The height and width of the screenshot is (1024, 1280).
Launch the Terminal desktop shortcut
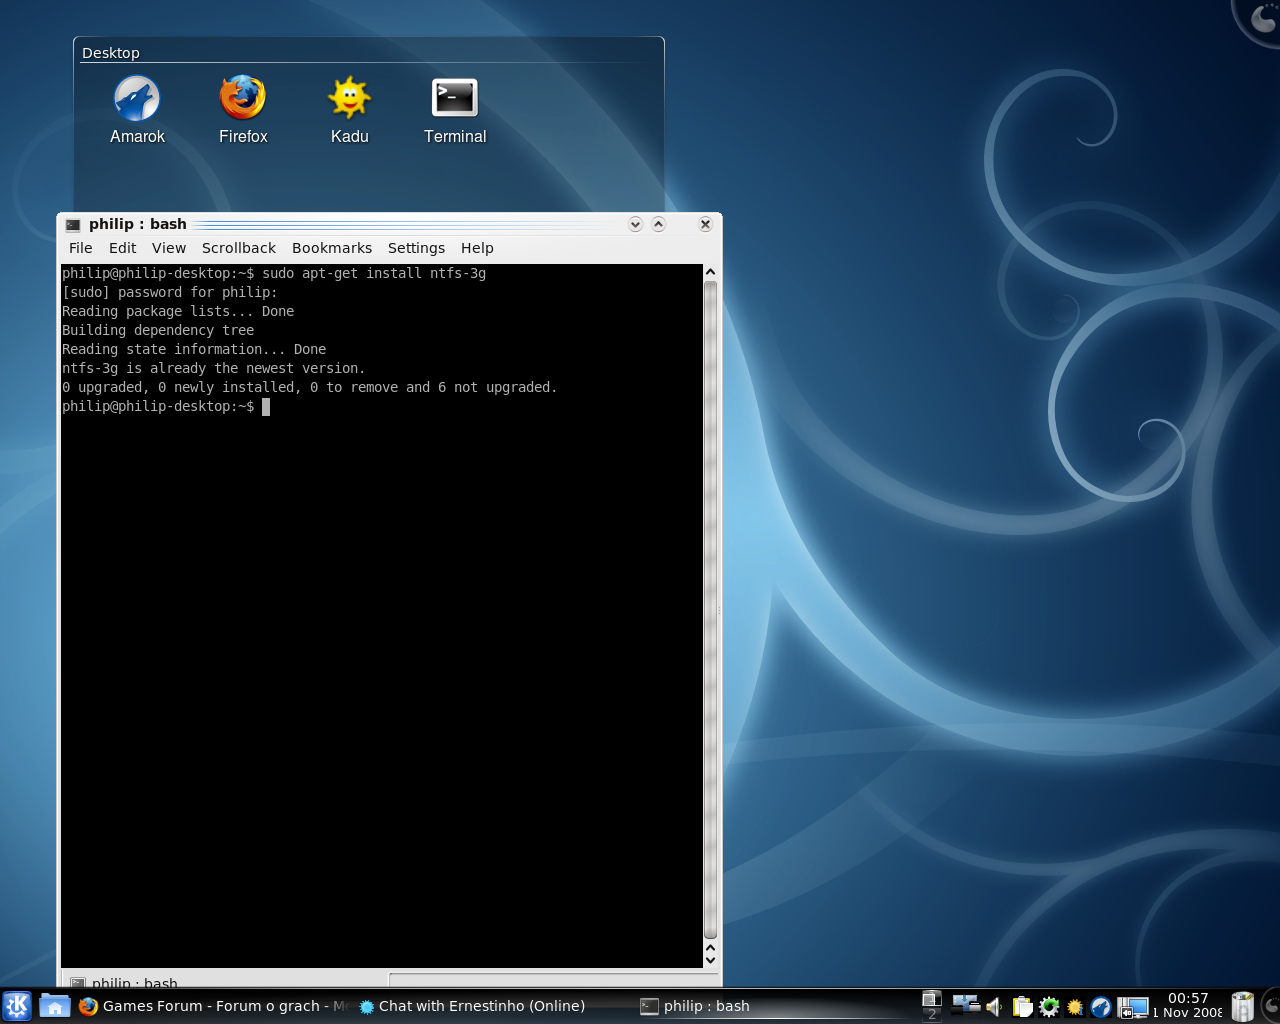pyautogui.click(x=454, y=100)
